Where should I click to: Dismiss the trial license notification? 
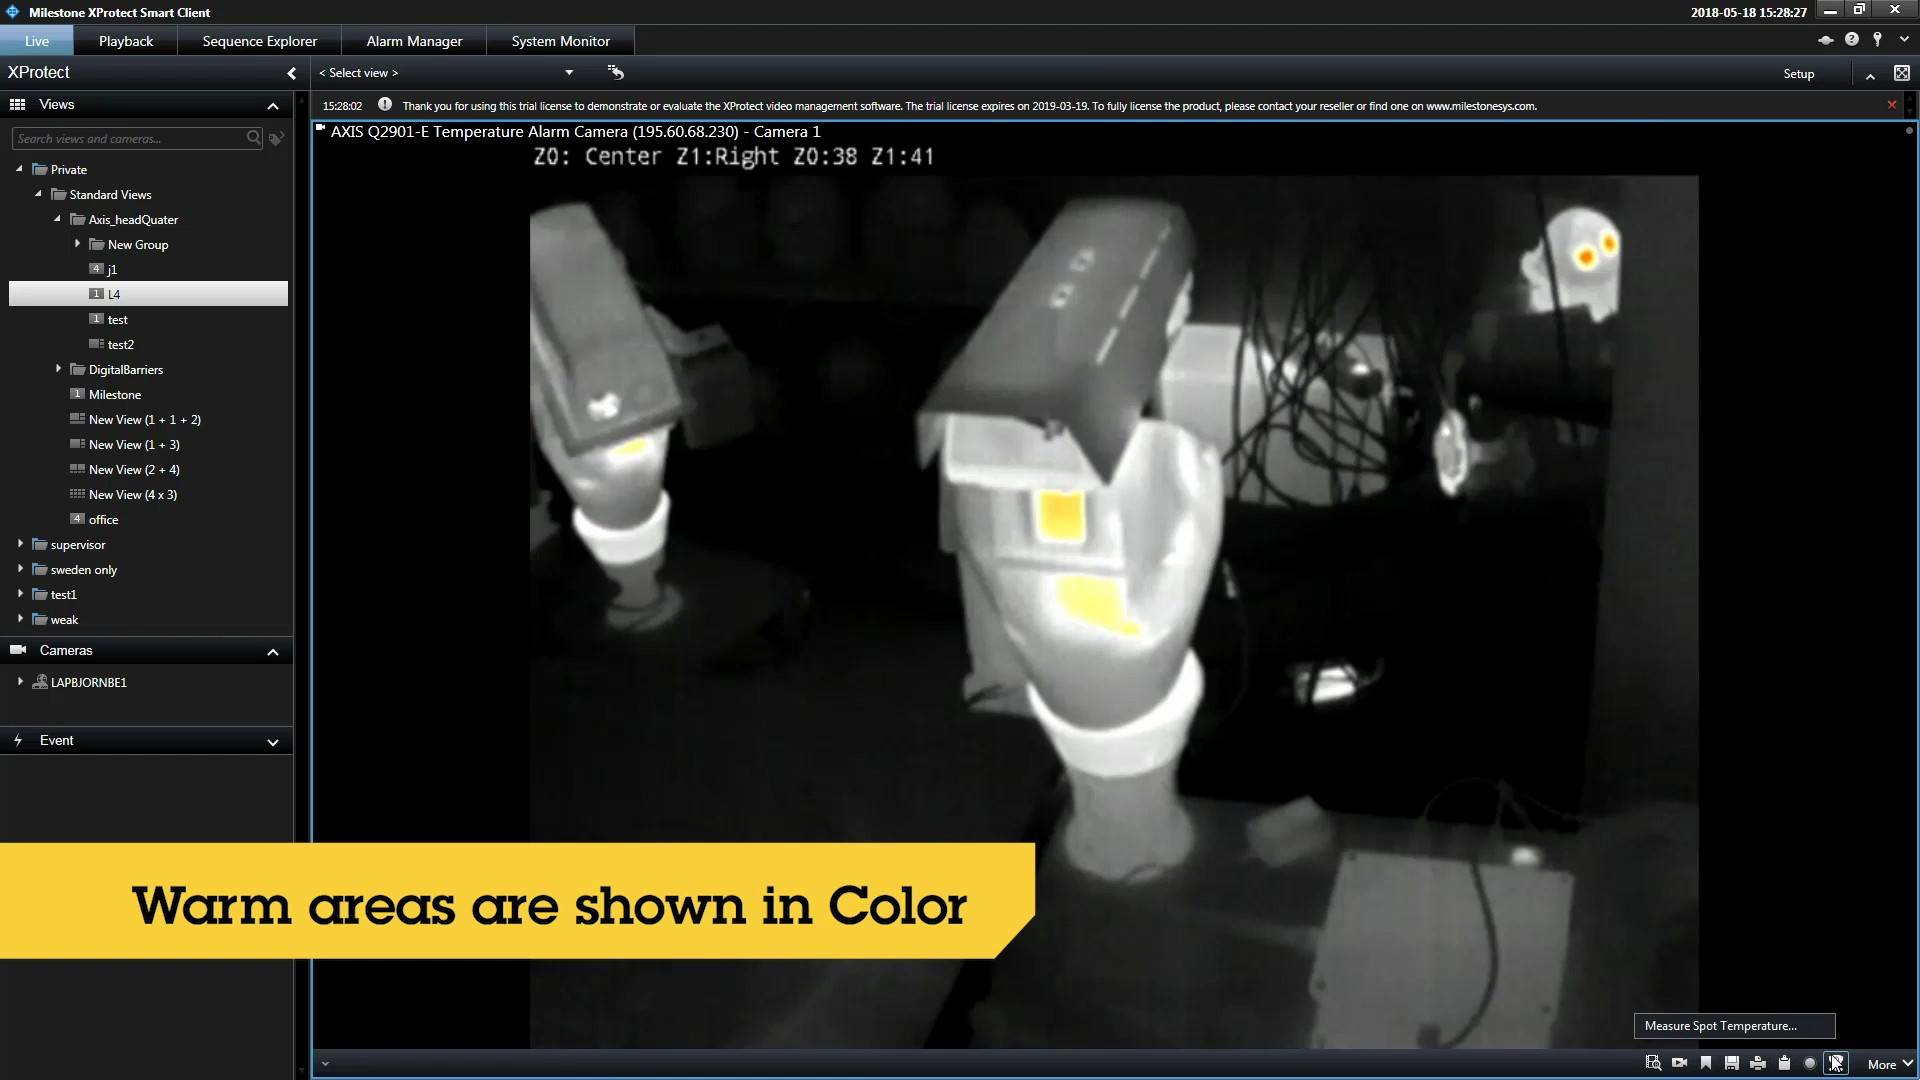click(1891, 105)
